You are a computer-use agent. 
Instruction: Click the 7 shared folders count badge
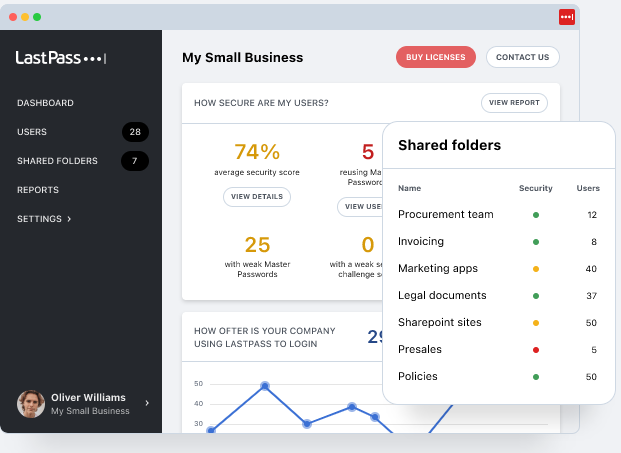[x=135, y=161]
